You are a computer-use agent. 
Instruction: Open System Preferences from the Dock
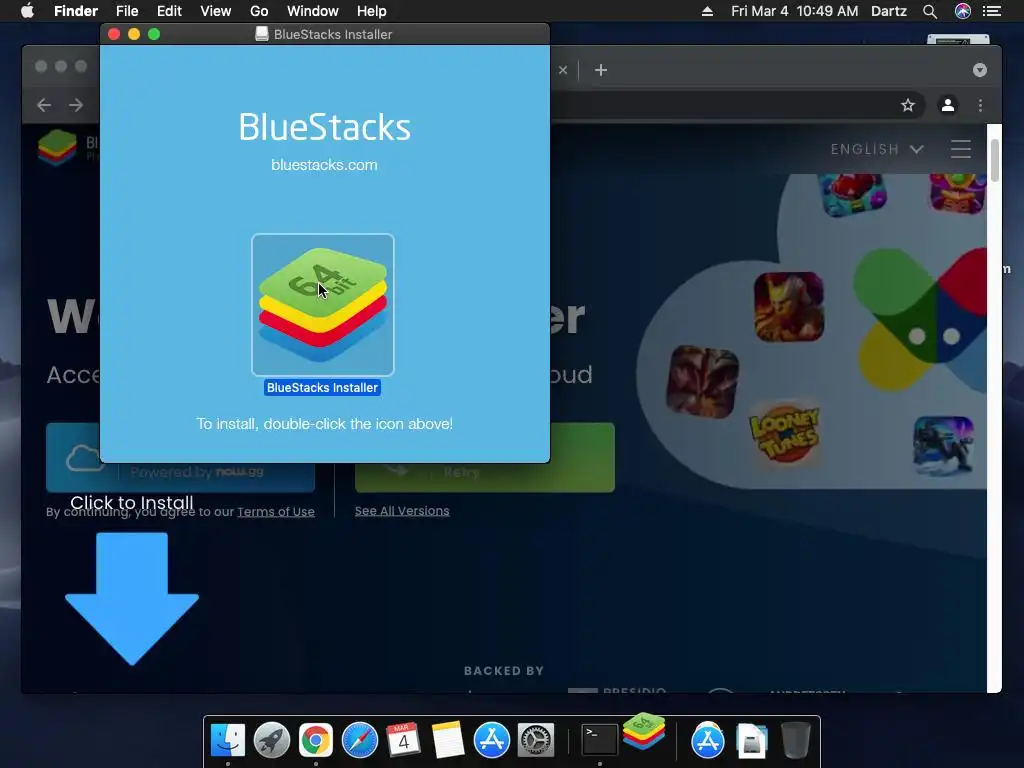point(536,740)
